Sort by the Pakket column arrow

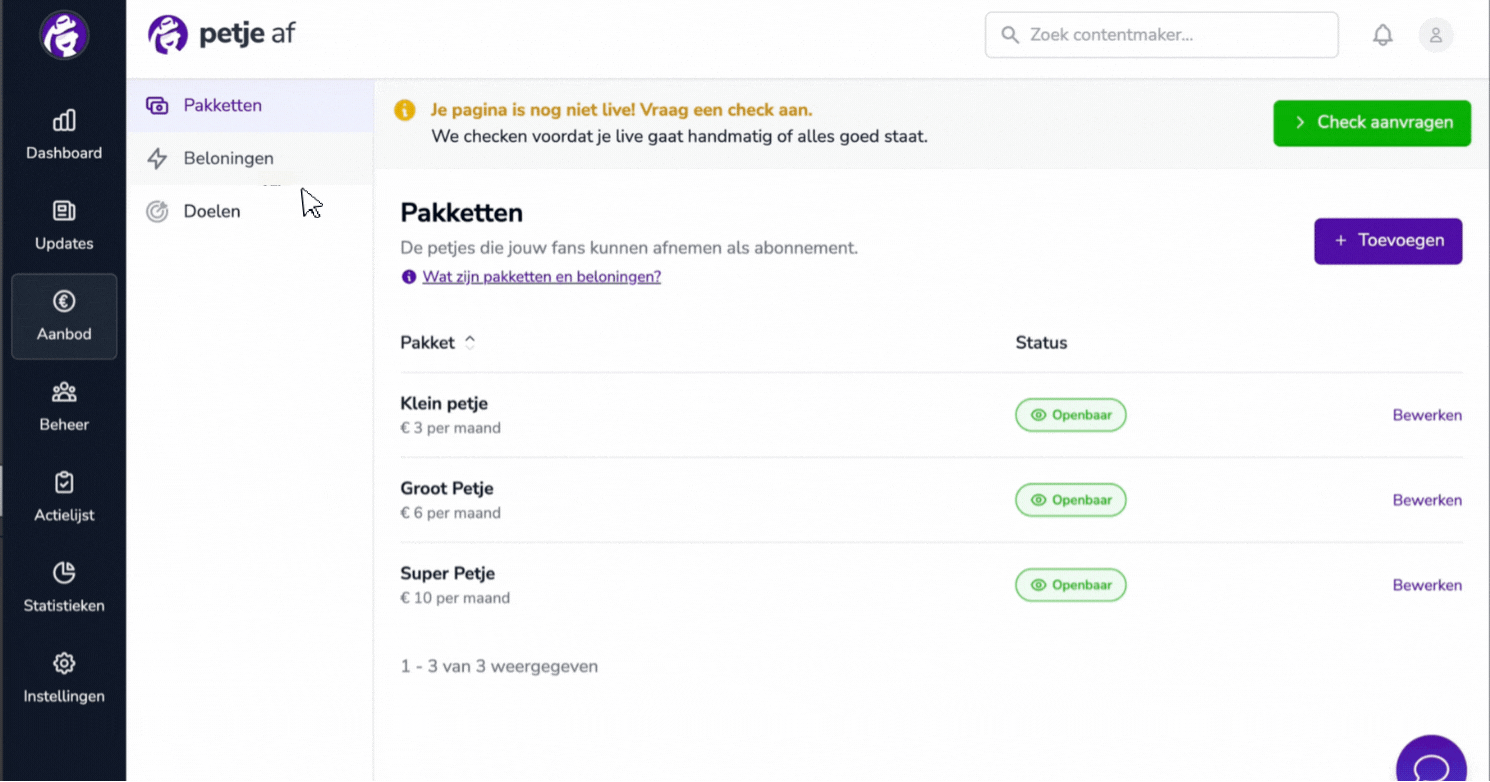coord(470,342)
